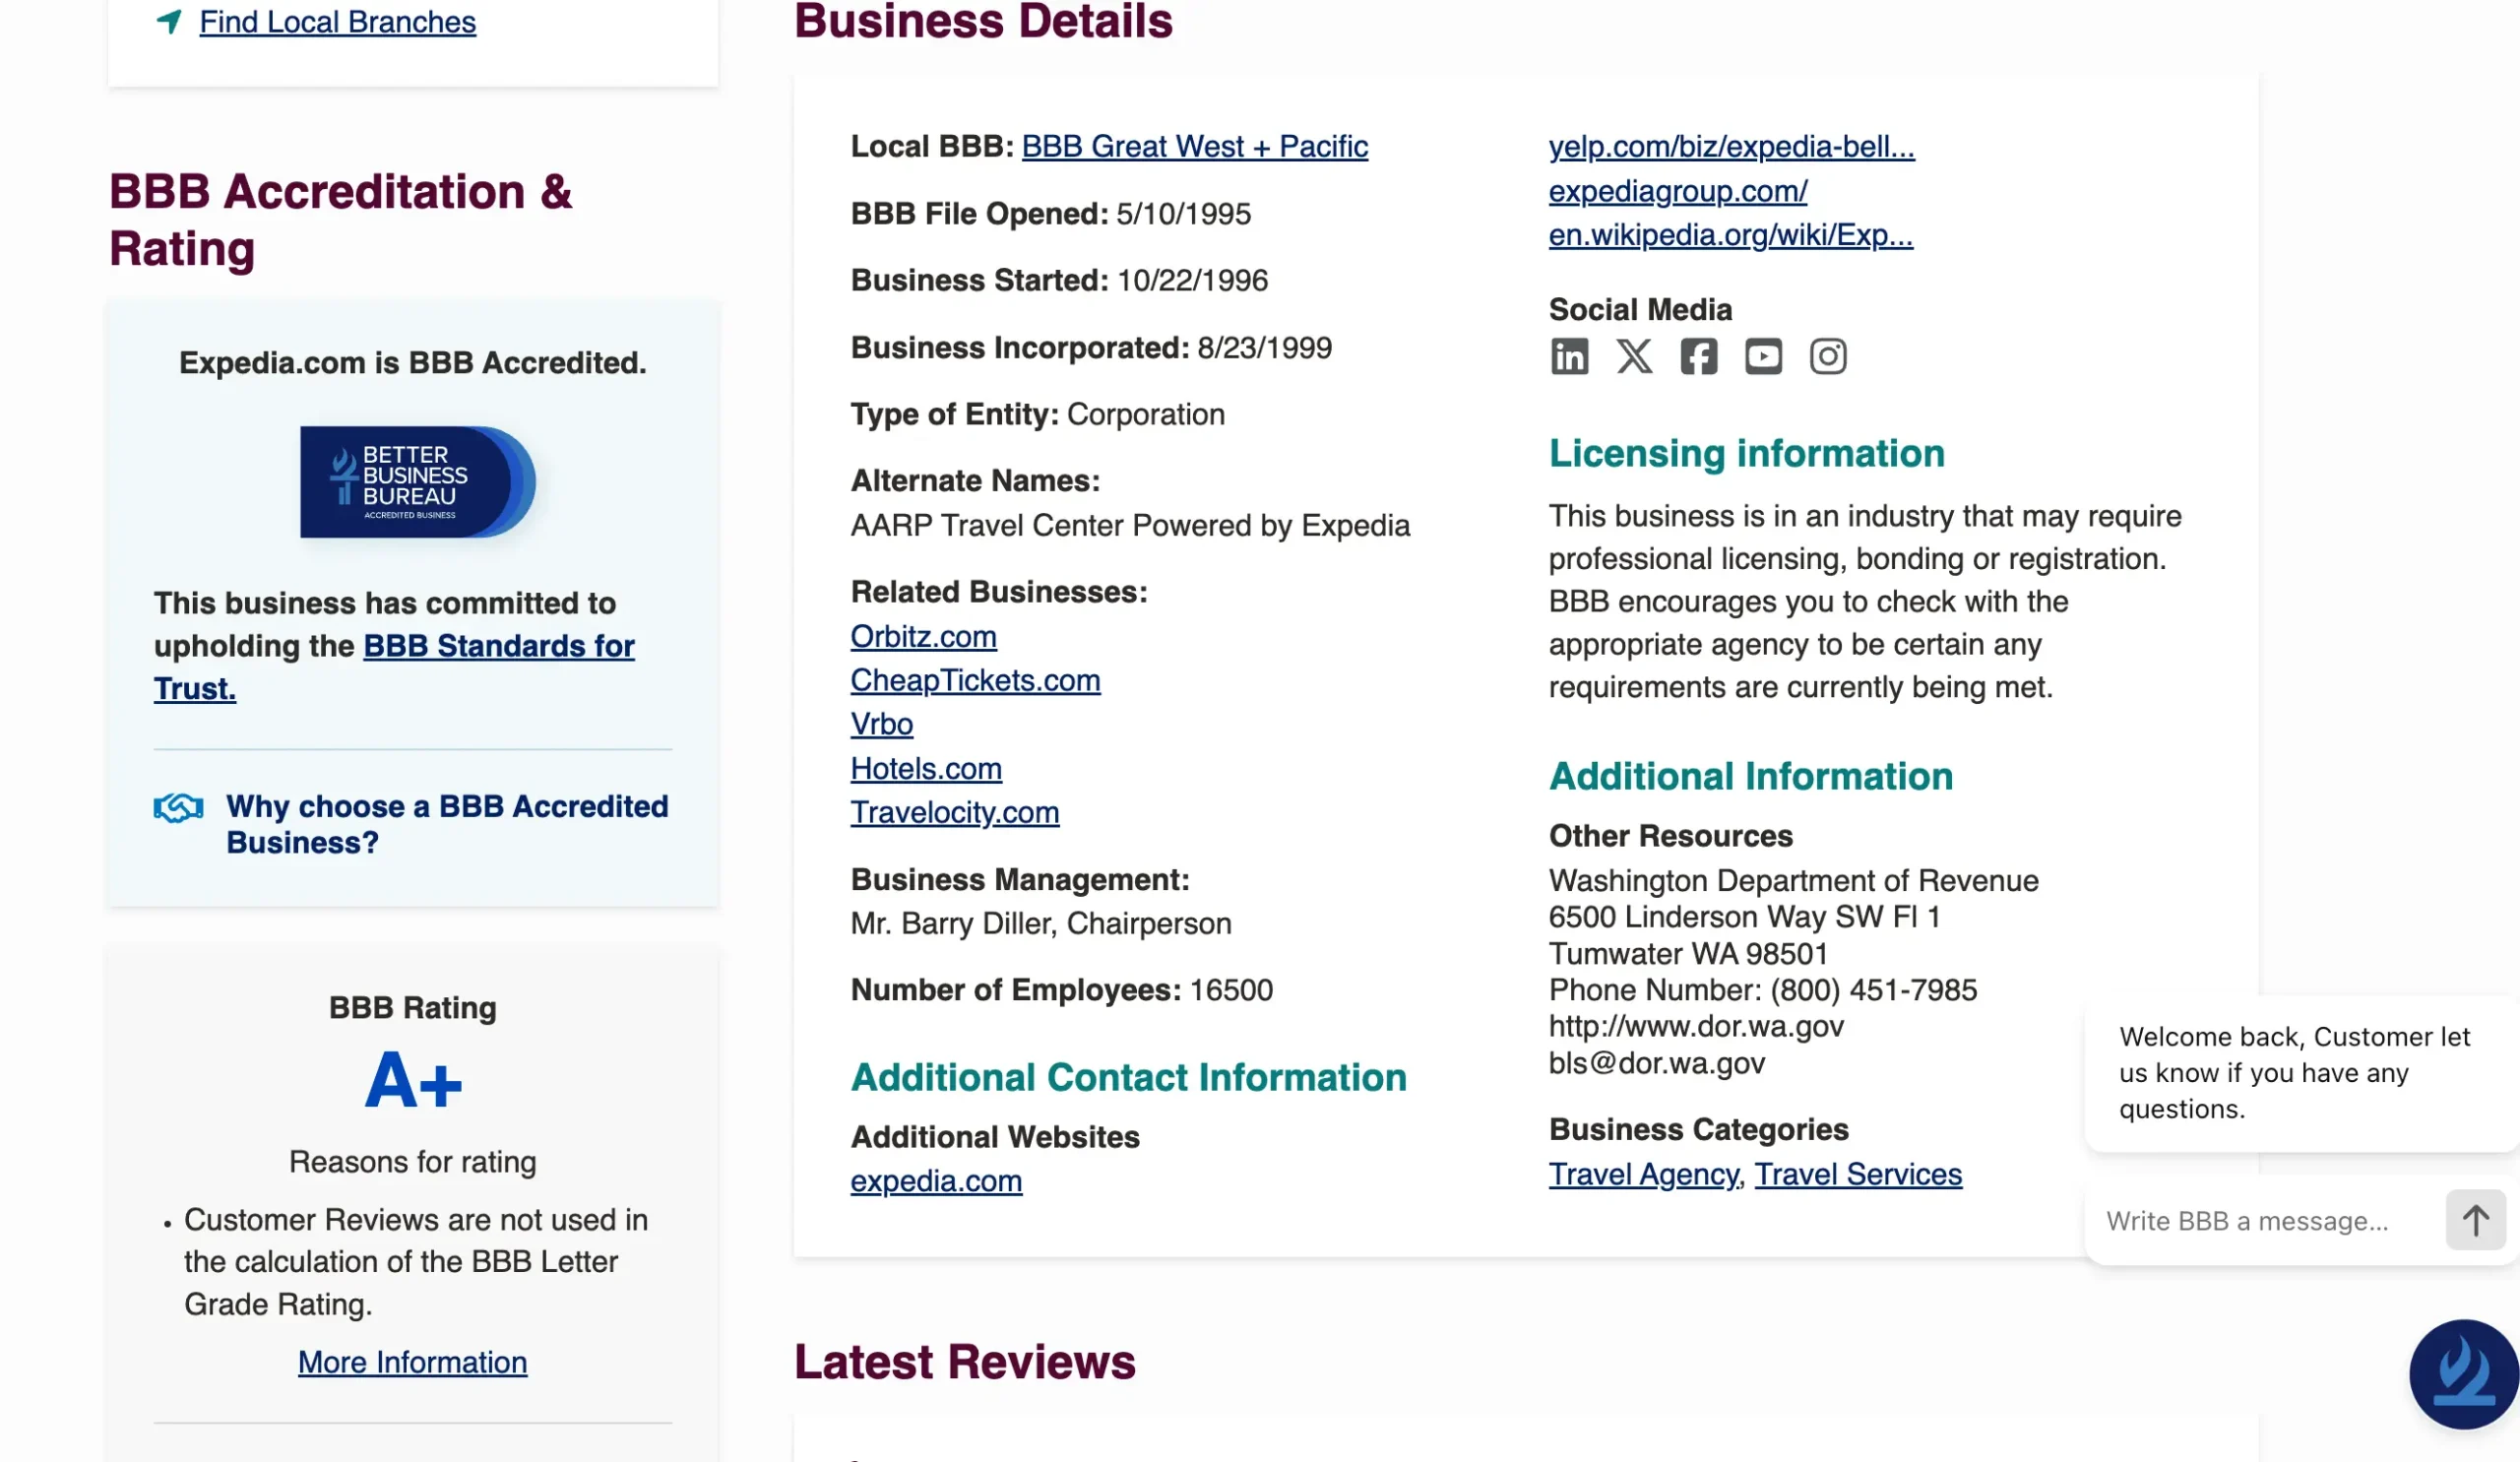Open the Hotels.com related business link
2520x1462 pixels.
[x=926, y=769]
